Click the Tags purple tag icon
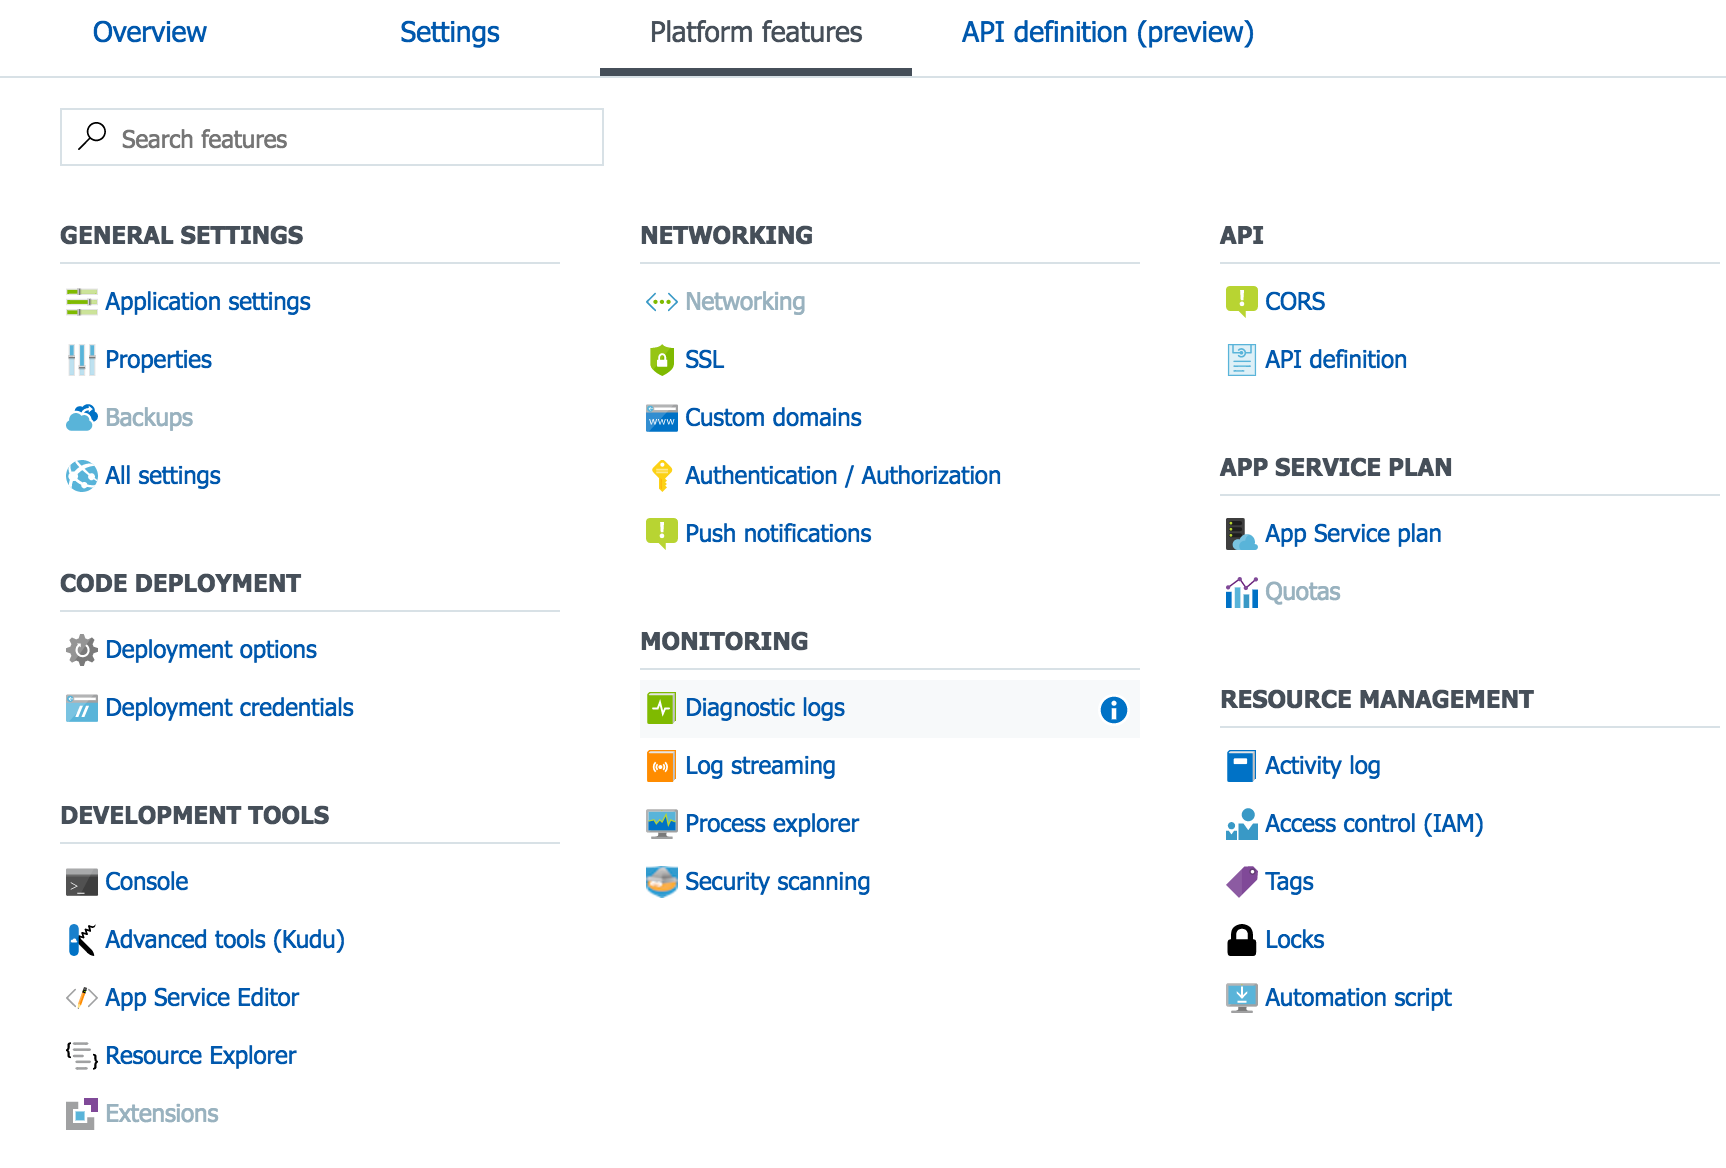This screenshot has width=1726, height=1168. [x=1241, y=882]
